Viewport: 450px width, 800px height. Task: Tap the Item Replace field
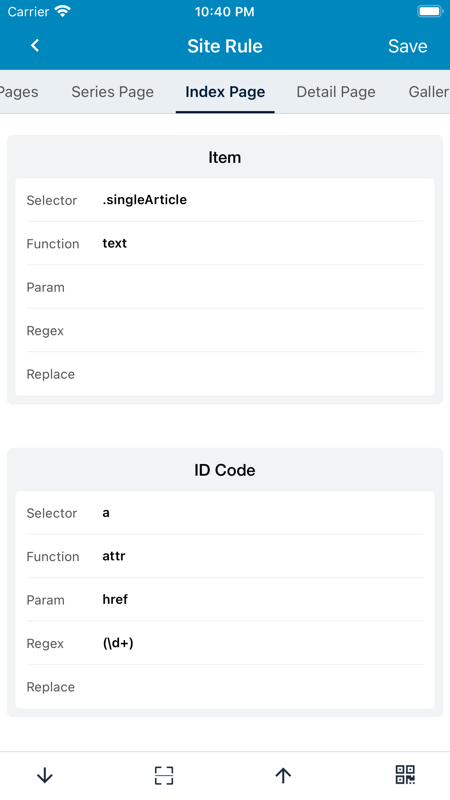click(x=225, y=373)
